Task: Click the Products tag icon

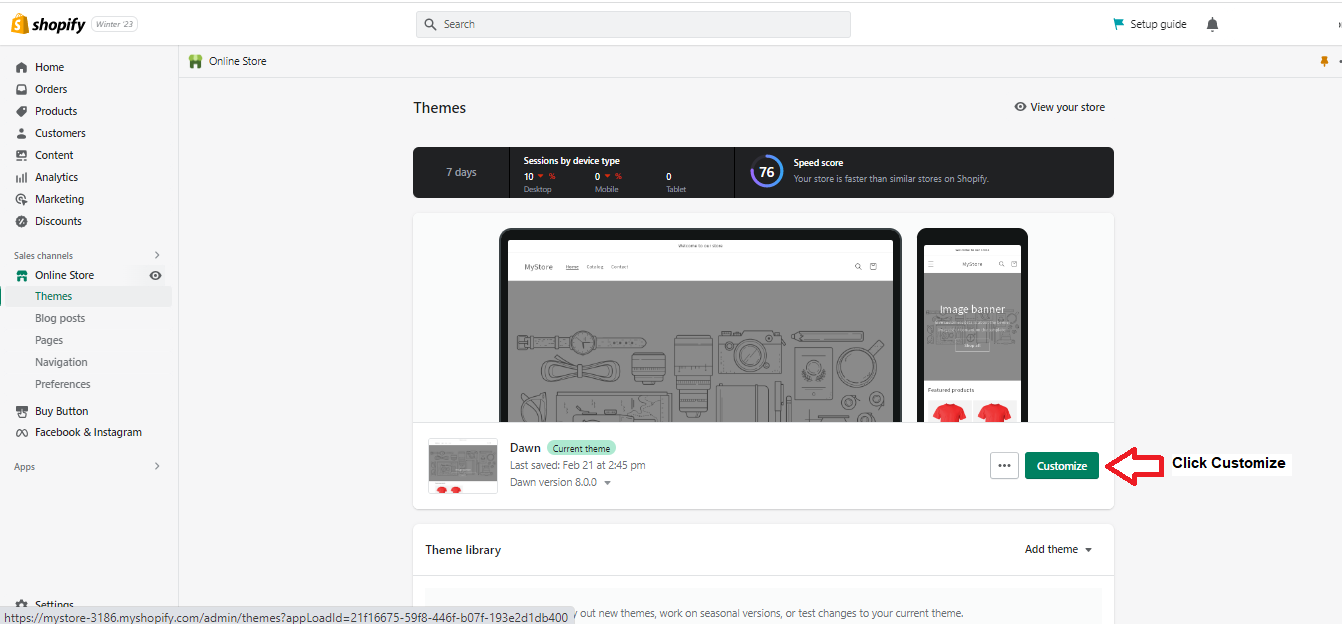Action: [22, 111]
